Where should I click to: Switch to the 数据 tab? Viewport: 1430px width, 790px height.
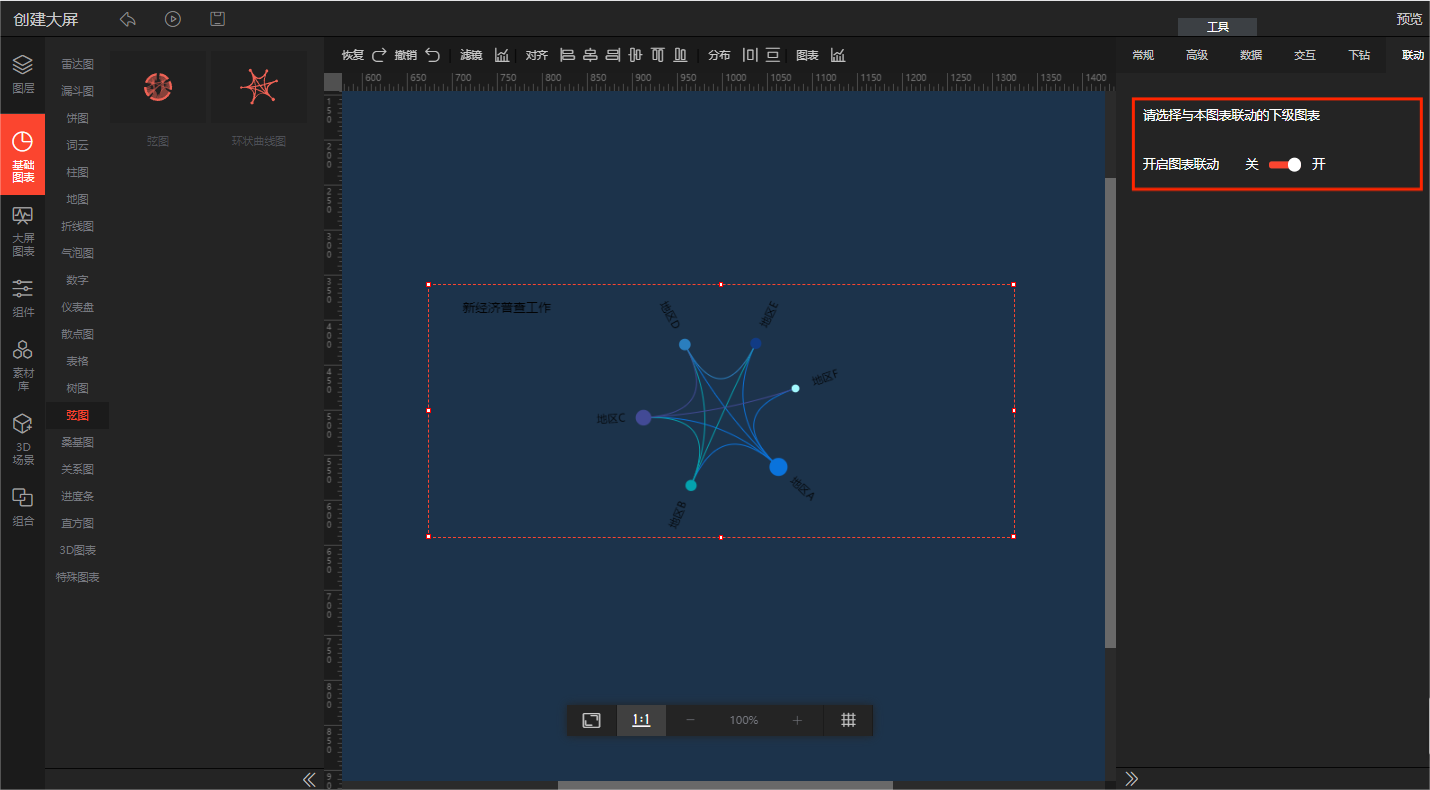point(1251,55)
